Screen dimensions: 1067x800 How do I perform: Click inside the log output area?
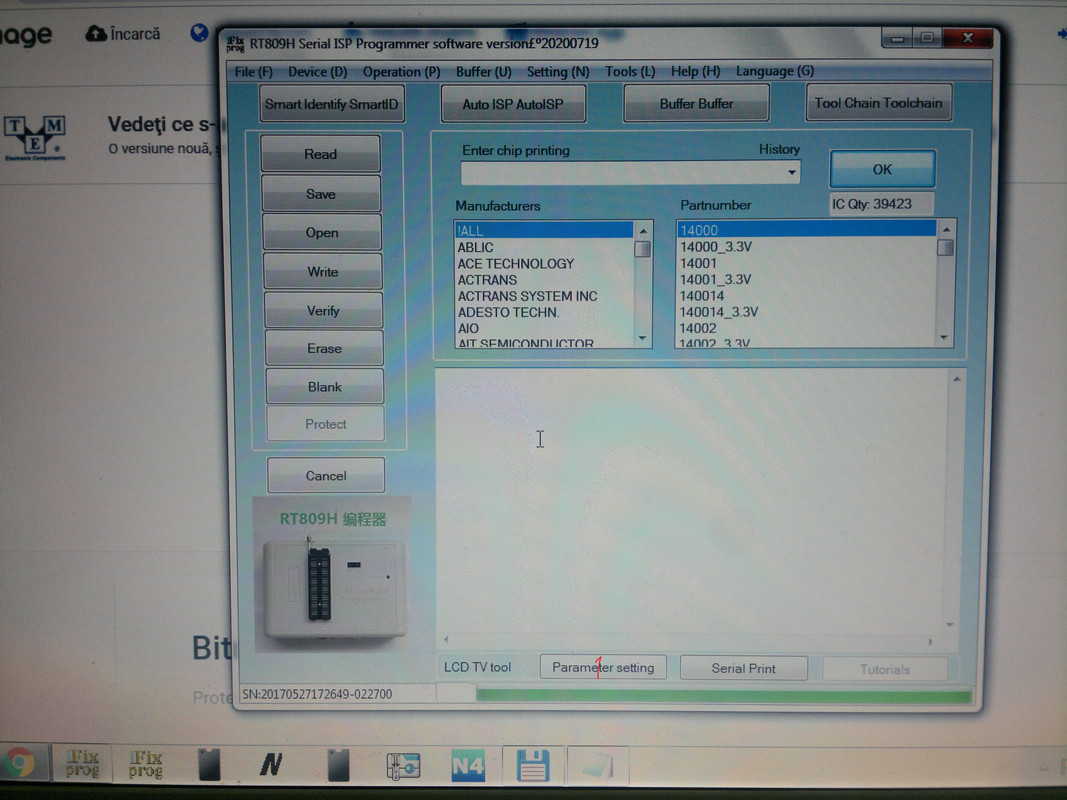point(691,500)
